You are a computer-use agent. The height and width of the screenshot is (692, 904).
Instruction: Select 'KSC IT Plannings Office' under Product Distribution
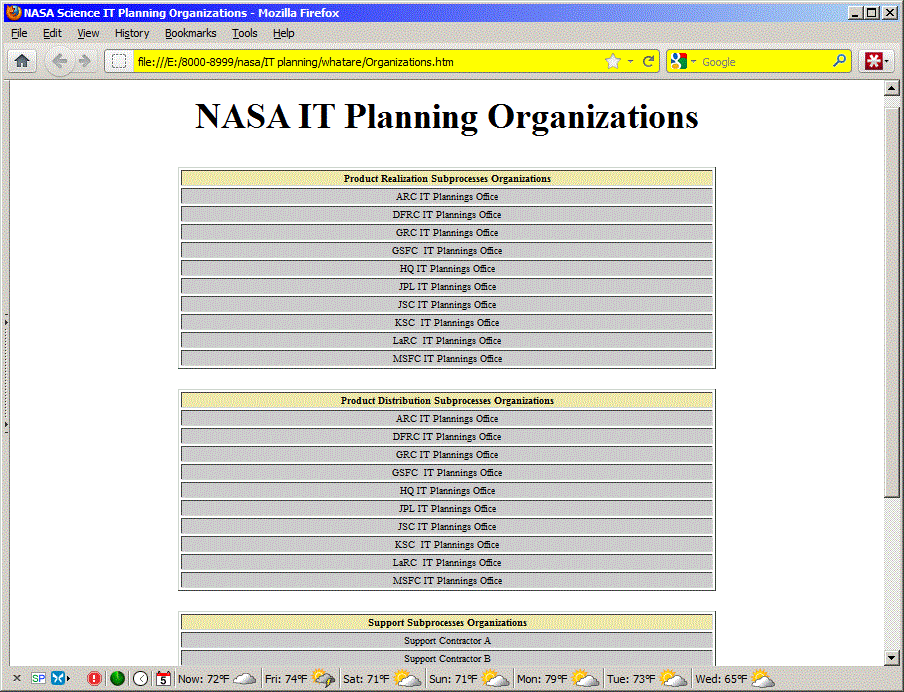point(447,545)
